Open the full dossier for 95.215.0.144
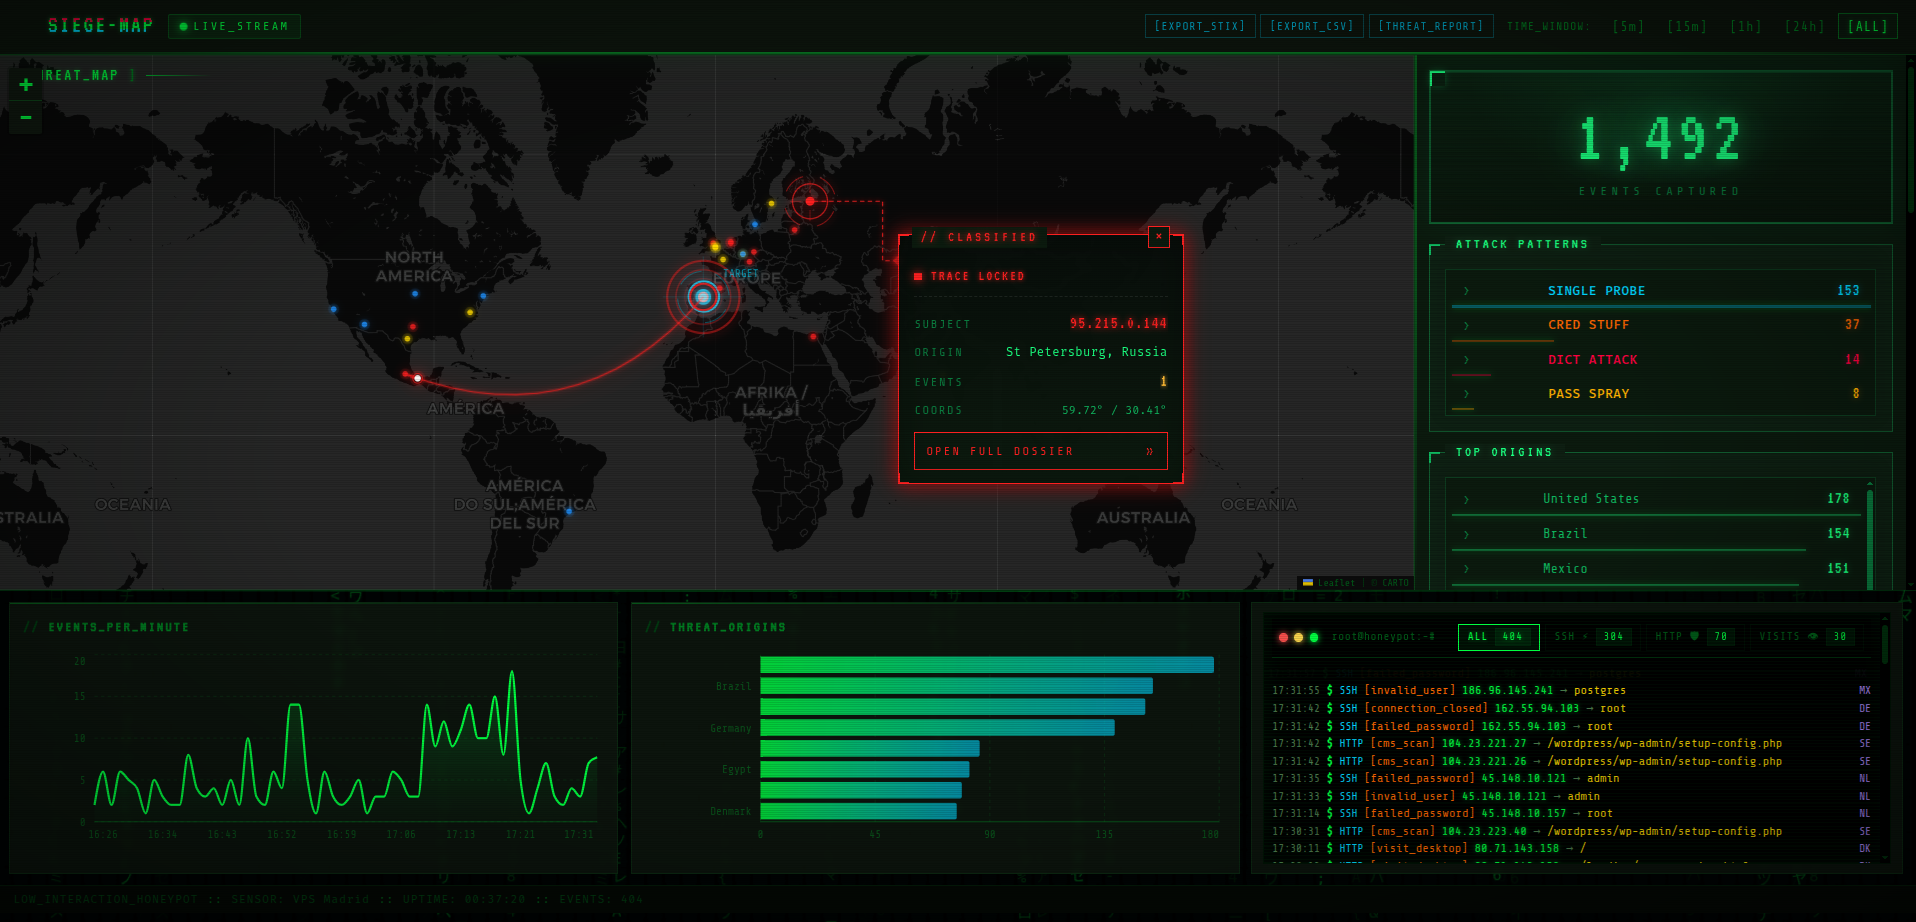1916x922 pixels. [1040, 451]
